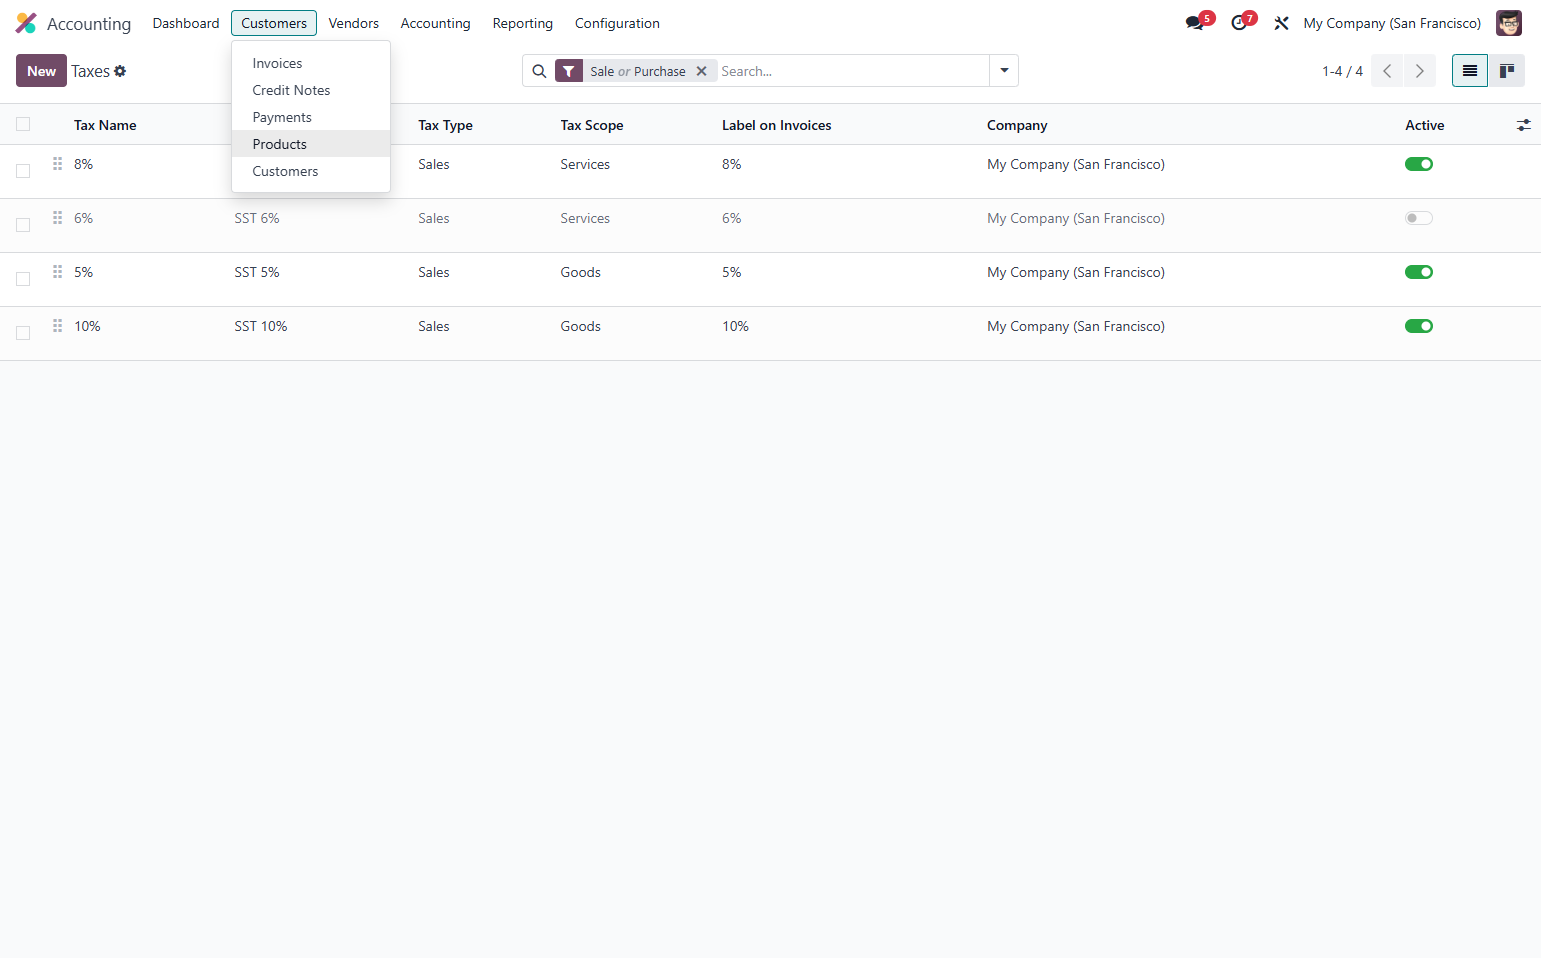The image size is (1541, 958).
Task: Go to previous page of records
Action: point(1387,71)
